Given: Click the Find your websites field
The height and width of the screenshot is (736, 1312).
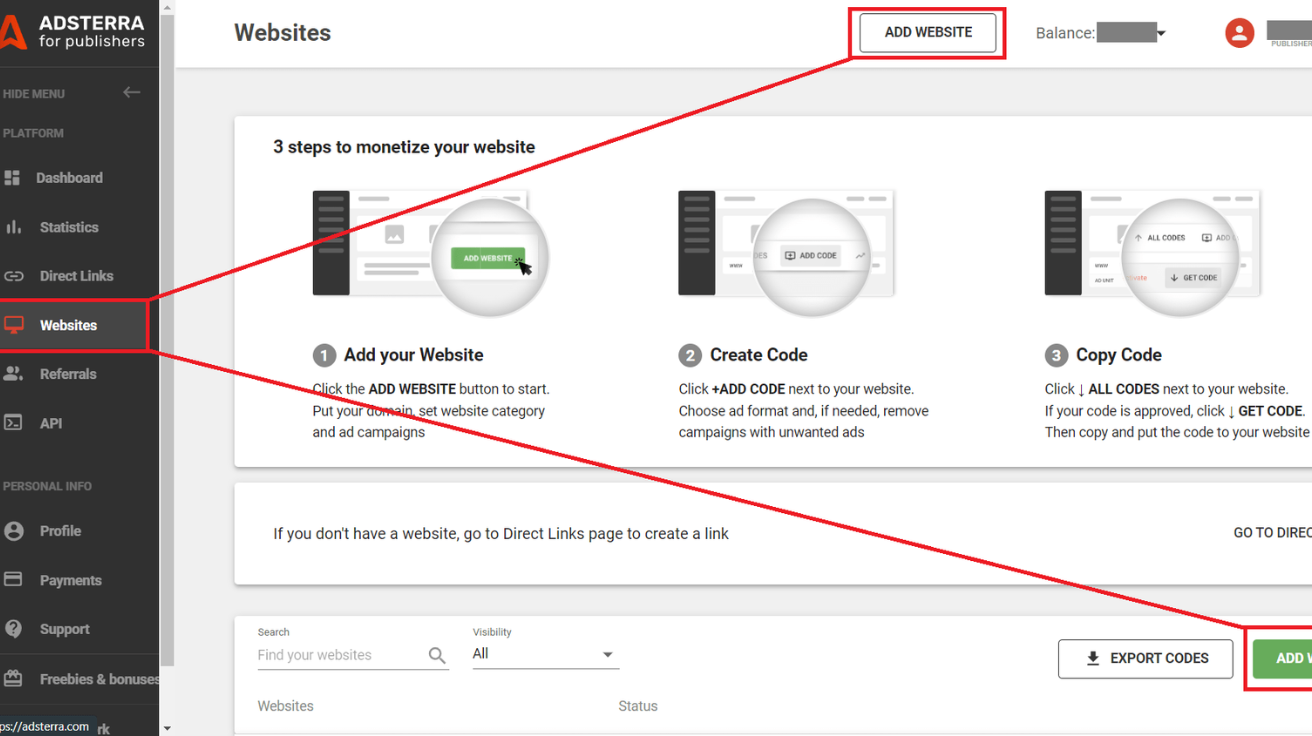Looking at the screenshot, I should pos(340,656).
